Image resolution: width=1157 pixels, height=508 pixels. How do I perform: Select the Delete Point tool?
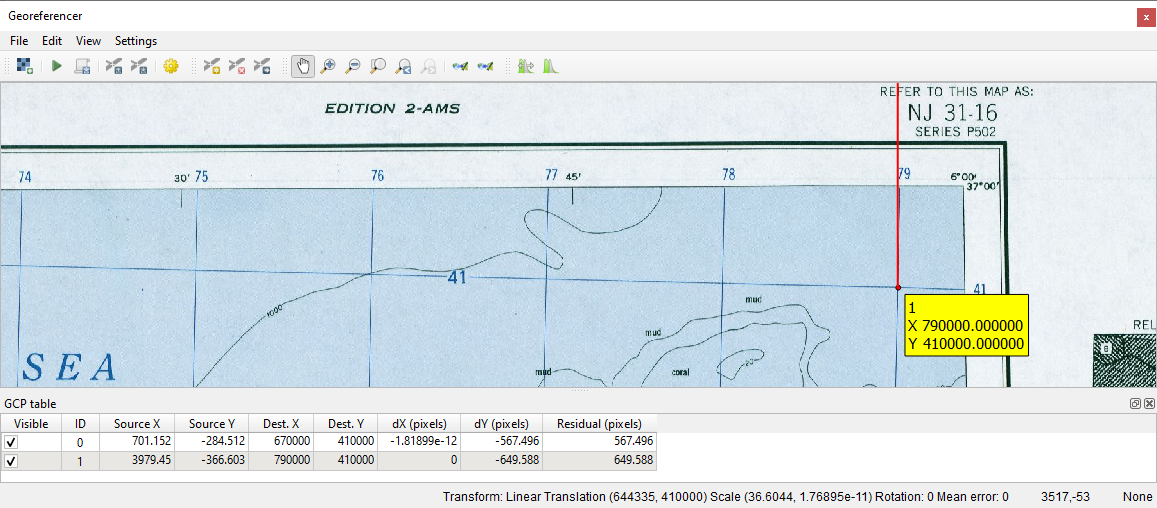pyautogui.click(x=237, y=66)
